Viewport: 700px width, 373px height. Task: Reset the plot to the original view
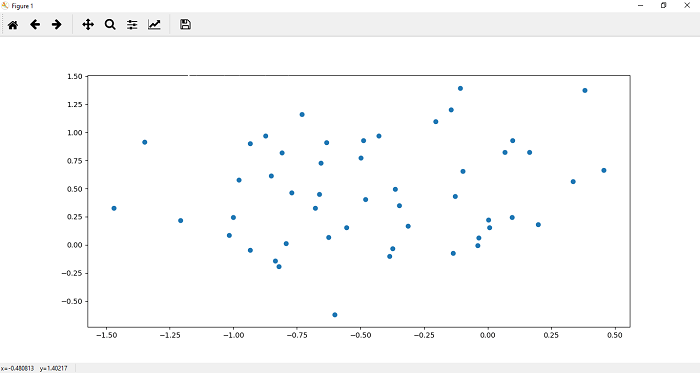13,25
